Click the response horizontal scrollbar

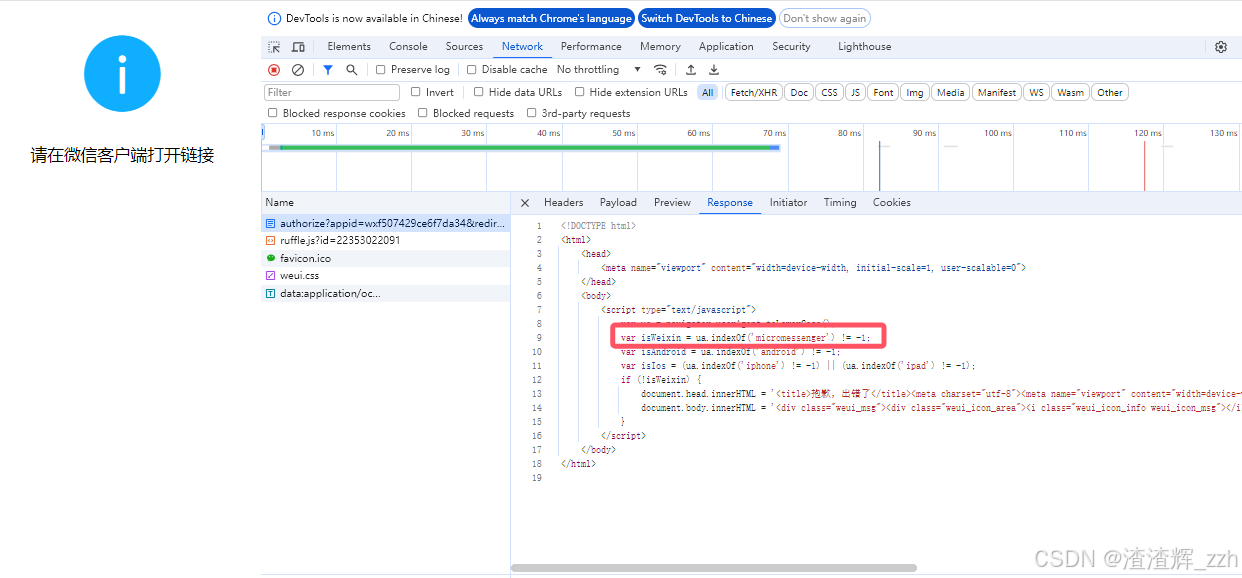coord(714,568)
